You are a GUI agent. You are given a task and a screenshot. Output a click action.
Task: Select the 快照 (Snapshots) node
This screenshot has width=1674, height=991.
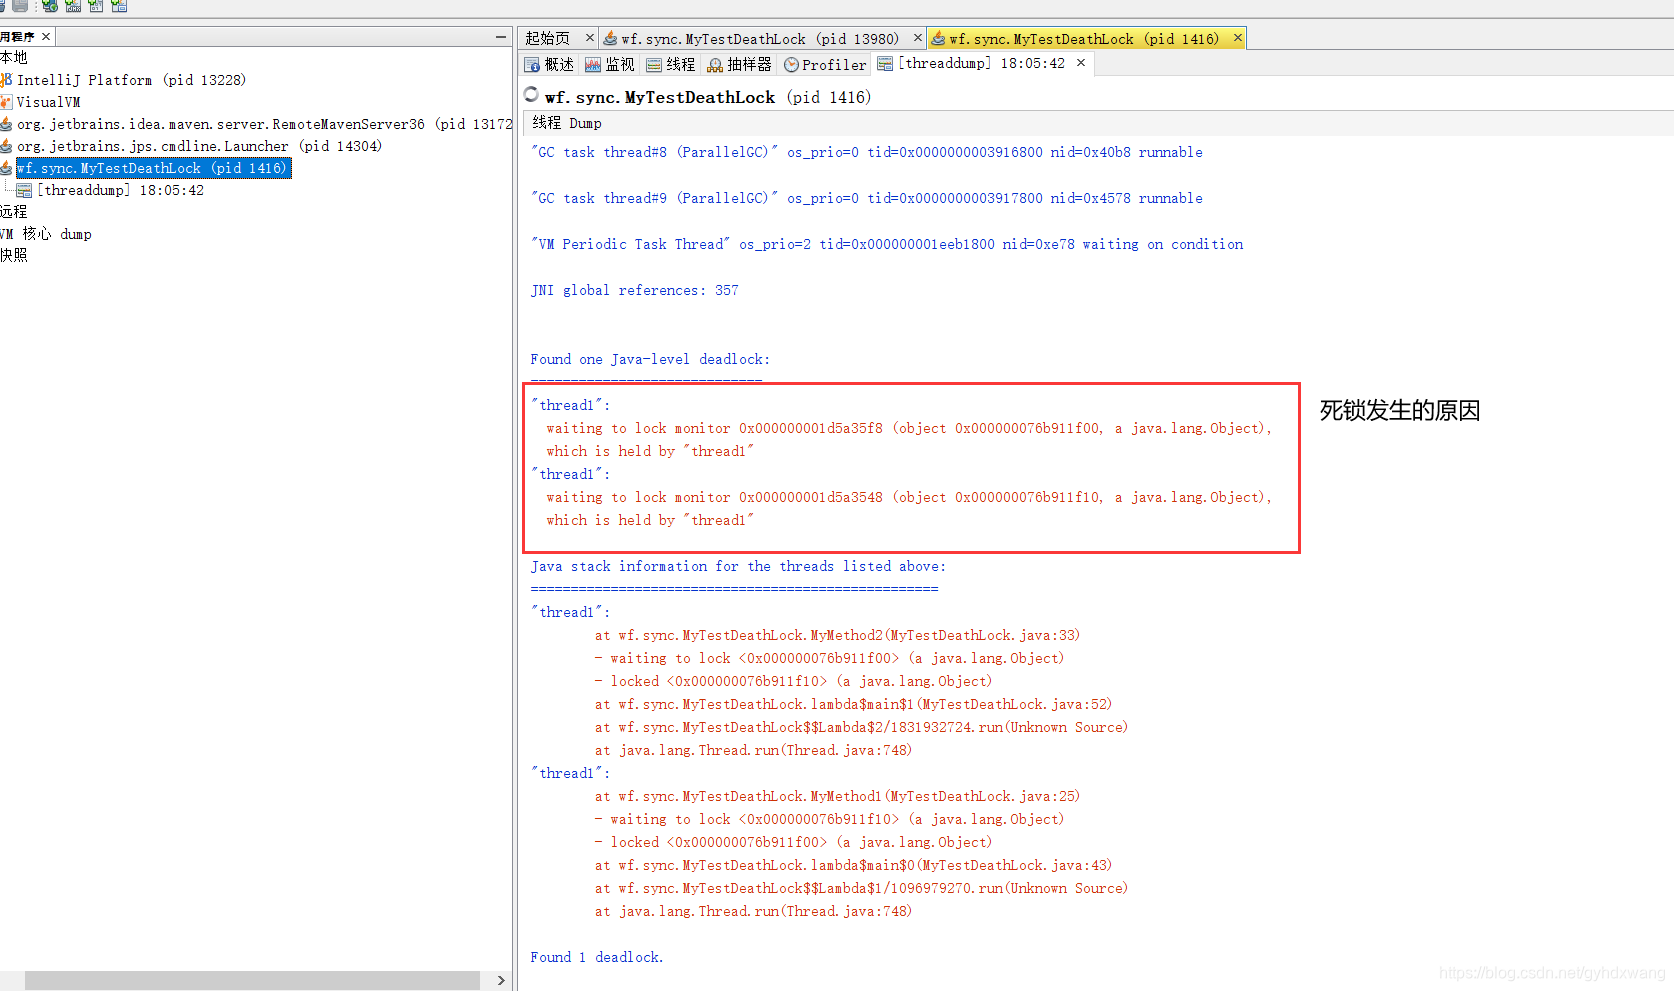(x=14, y=256)
